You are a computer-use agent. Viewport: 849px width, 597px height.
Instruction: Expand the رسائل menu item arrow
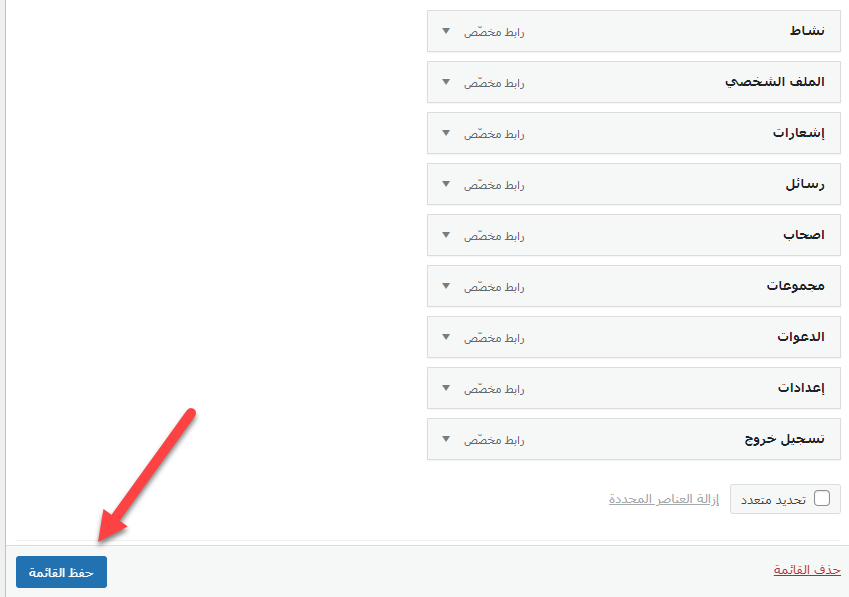446,184
